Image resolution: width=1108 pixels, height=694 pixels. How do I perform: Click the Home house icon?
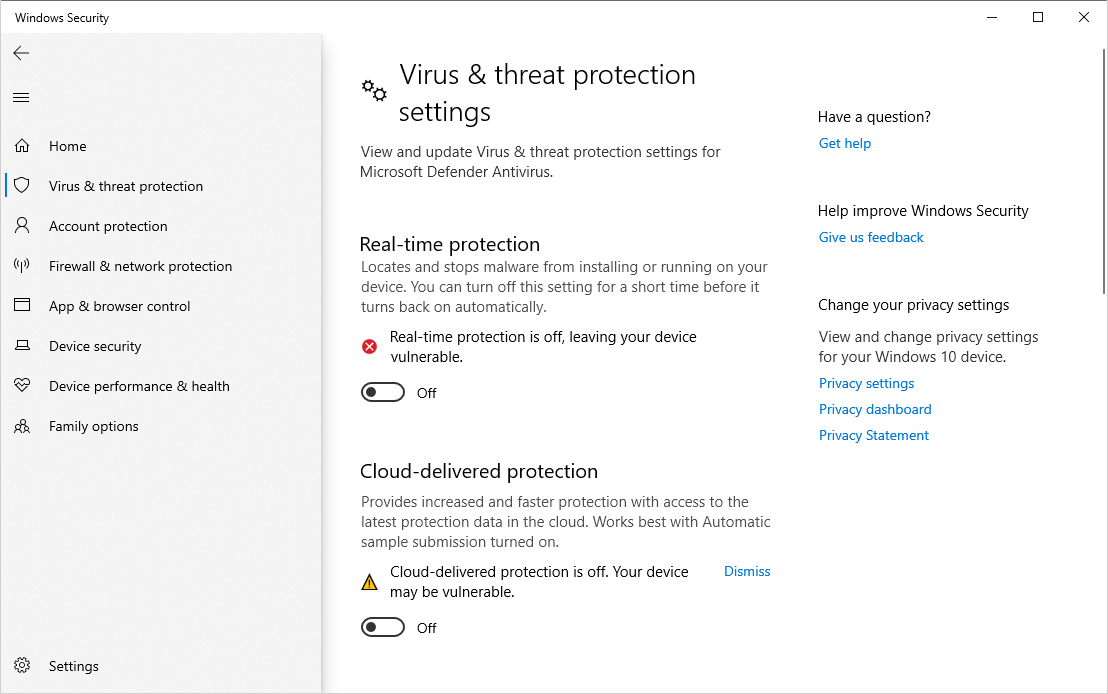(x=22, y=146)
